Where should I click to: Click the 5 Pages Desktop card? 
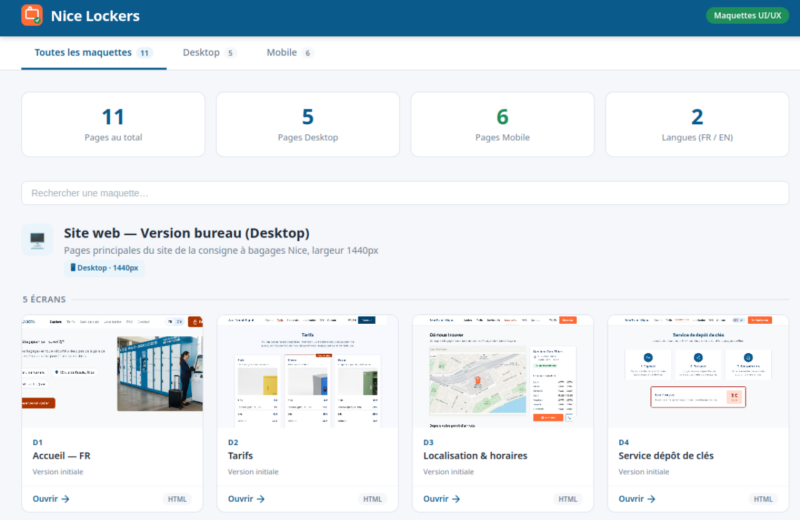[x=308, y=125]
